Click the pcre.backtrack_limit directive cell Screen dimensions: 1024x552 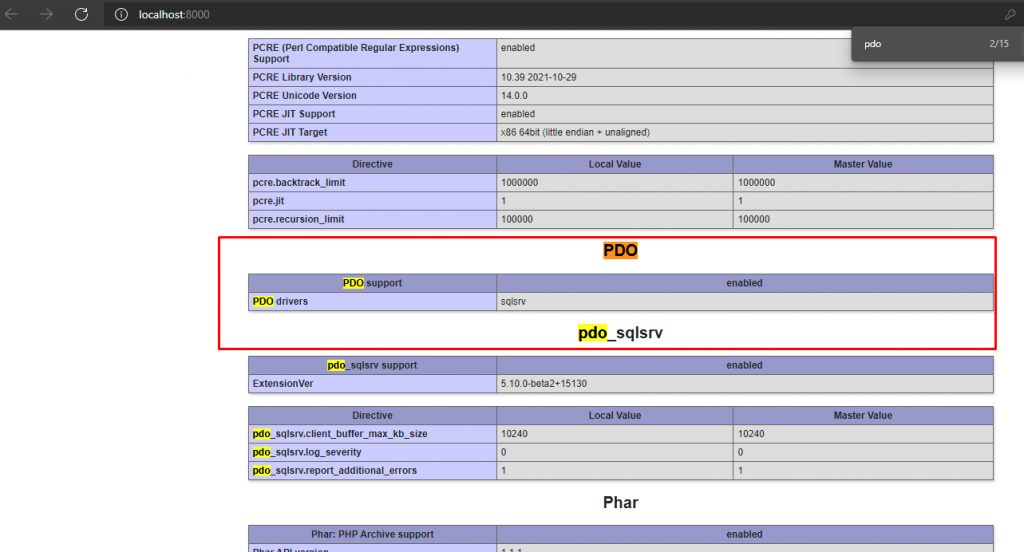300,183
